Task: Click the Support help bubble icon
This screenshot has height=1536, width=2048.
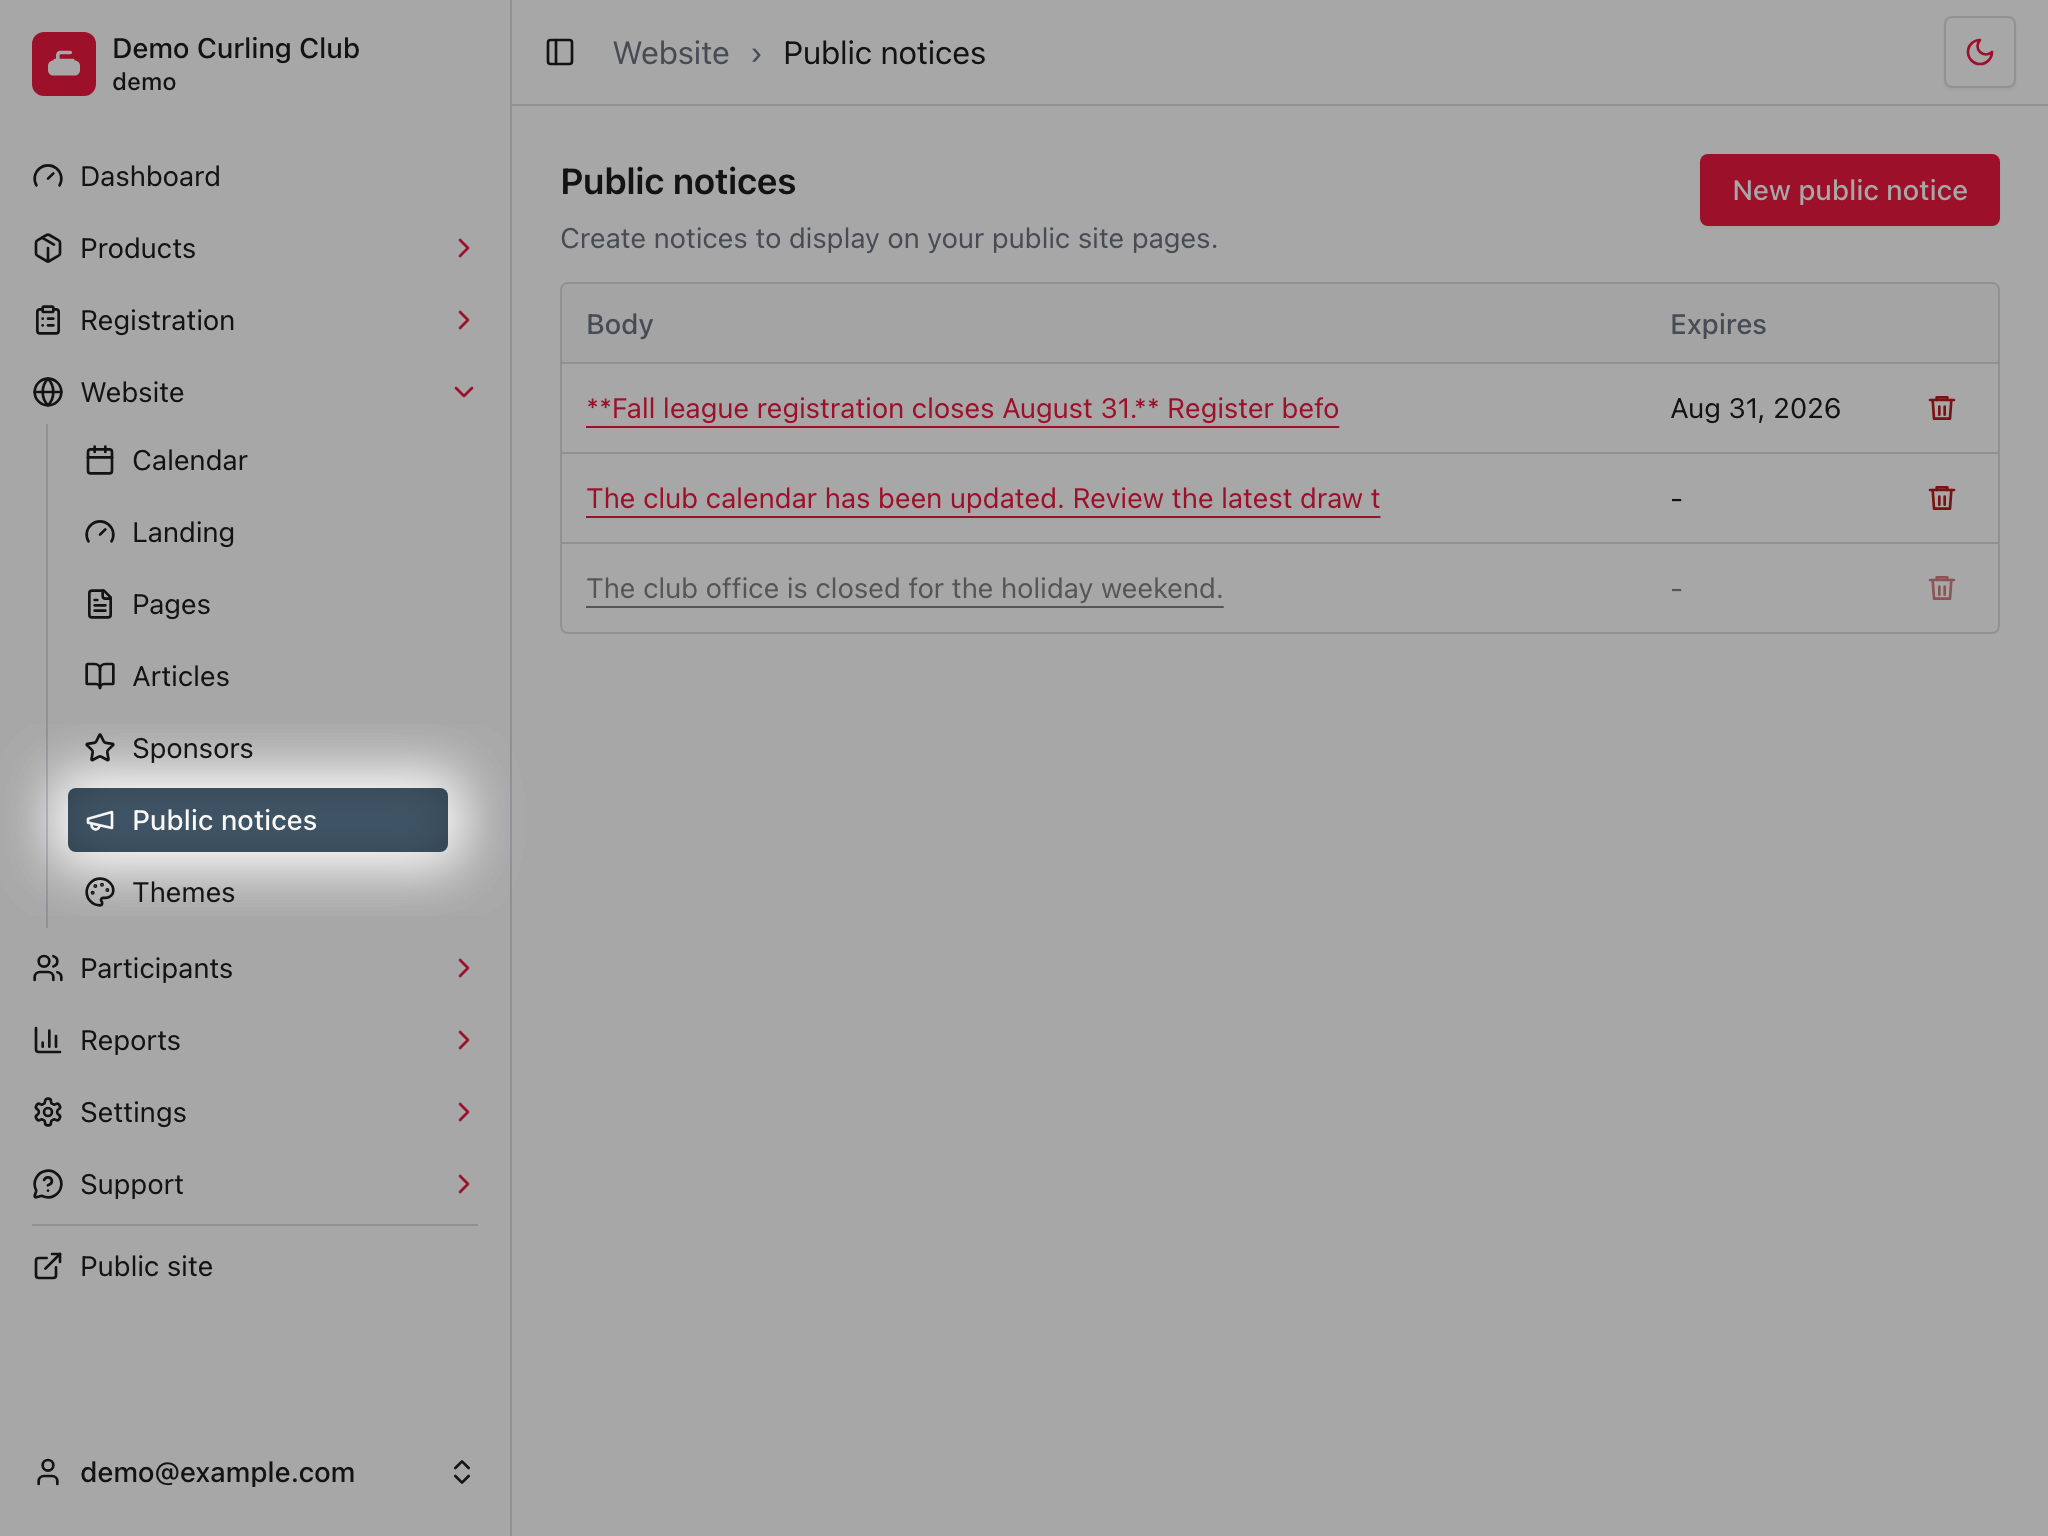Action: coord(48,1184)
